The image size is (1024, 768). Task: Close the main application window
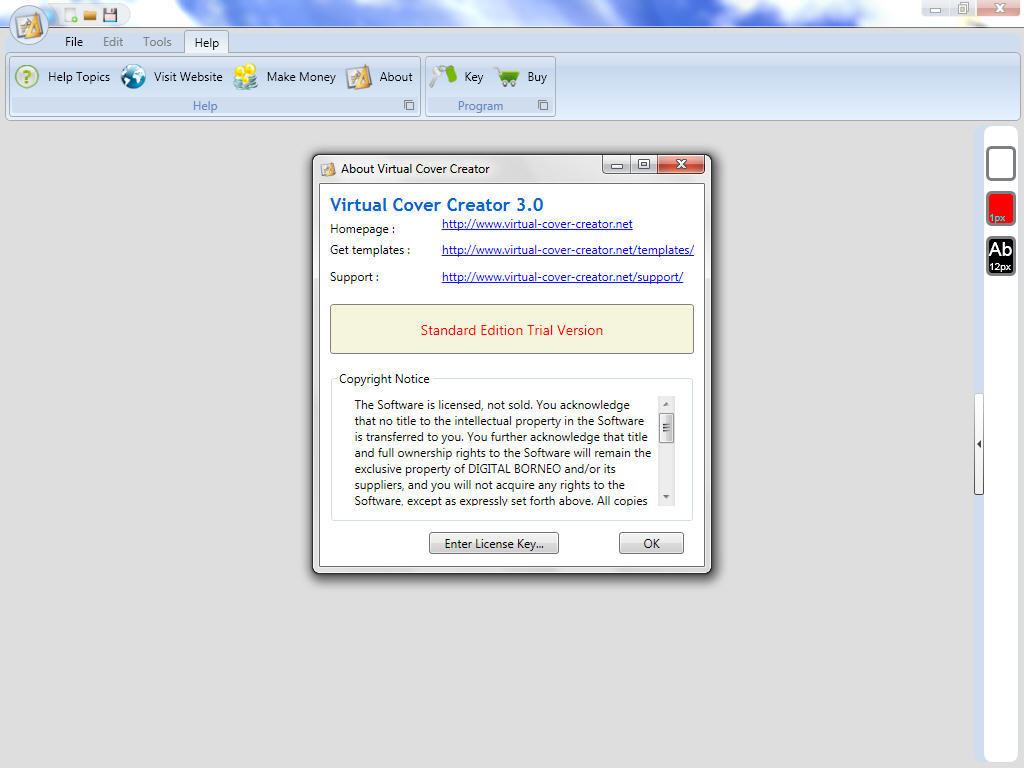(1000, 8)
